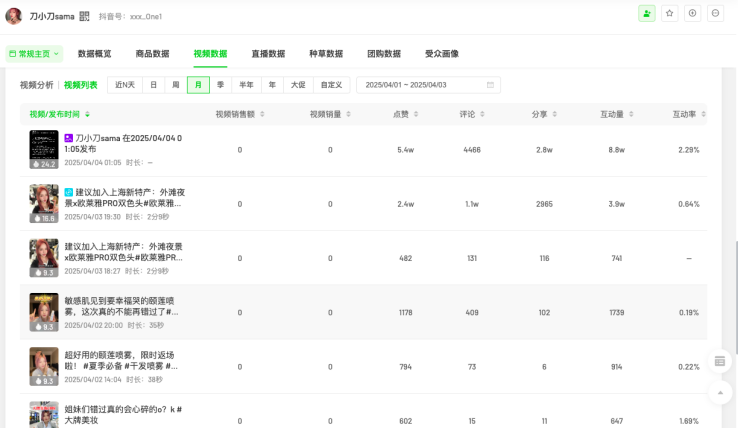Viewport: 738px width, 428px height.
Task: Select the 年 time range
Action: tap(272, 85)
